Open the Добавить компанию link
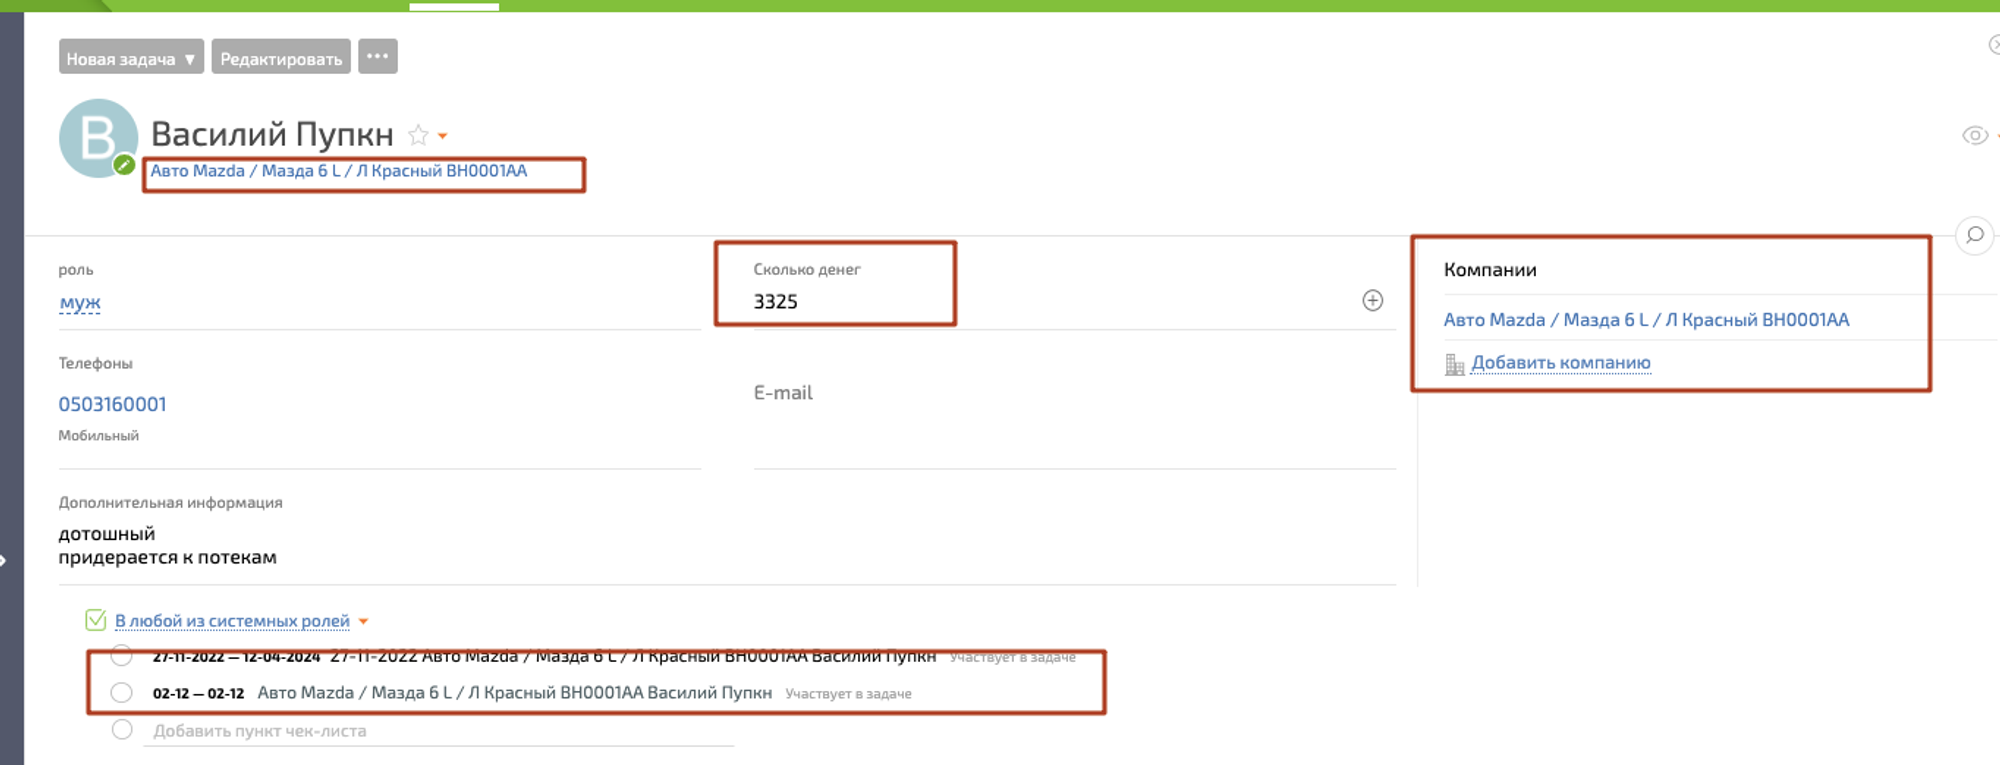The image size is (2000, 765). tap(1560, 363)
